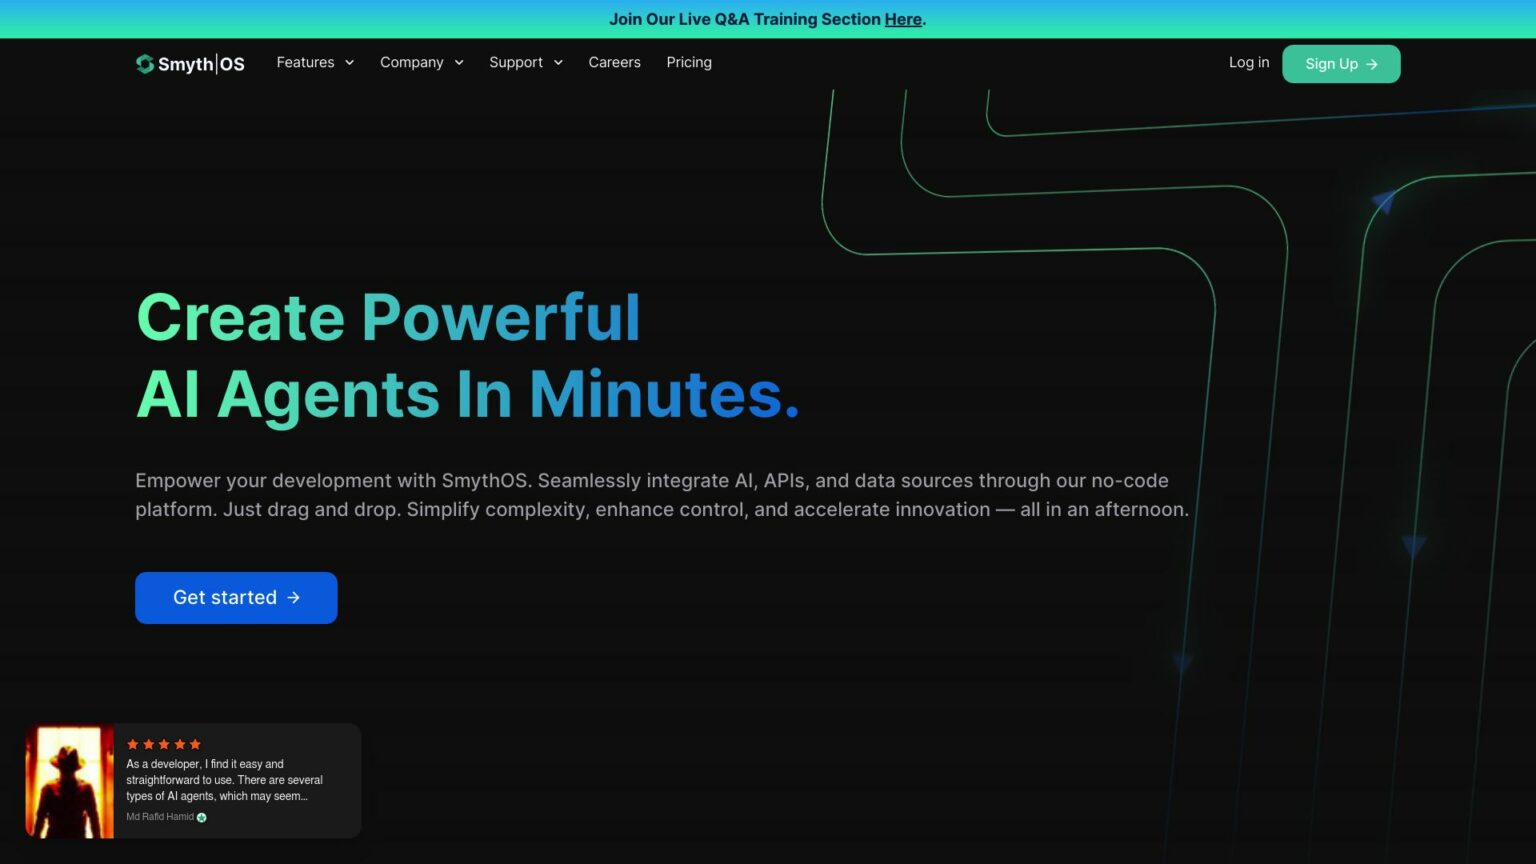Click the arrow icon on the Sign Up button

pos(1372,63)
